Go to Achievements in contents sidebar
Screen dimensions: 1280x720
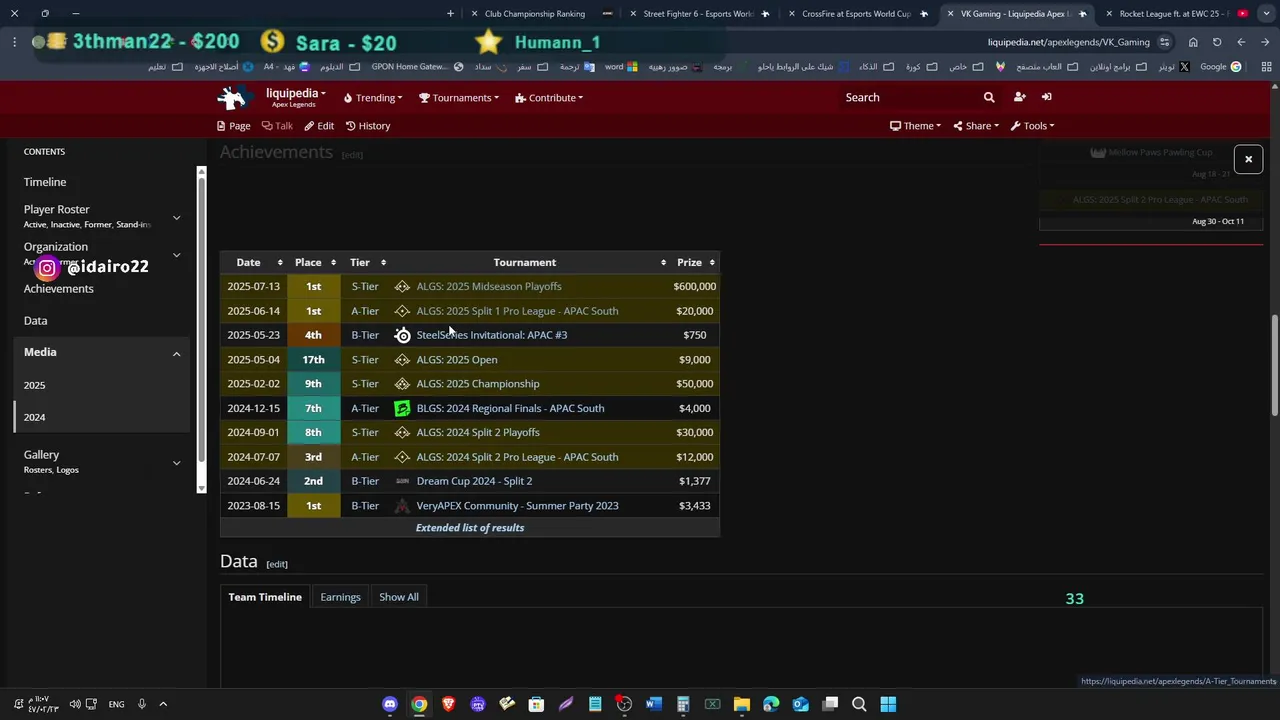pos(59,289)
